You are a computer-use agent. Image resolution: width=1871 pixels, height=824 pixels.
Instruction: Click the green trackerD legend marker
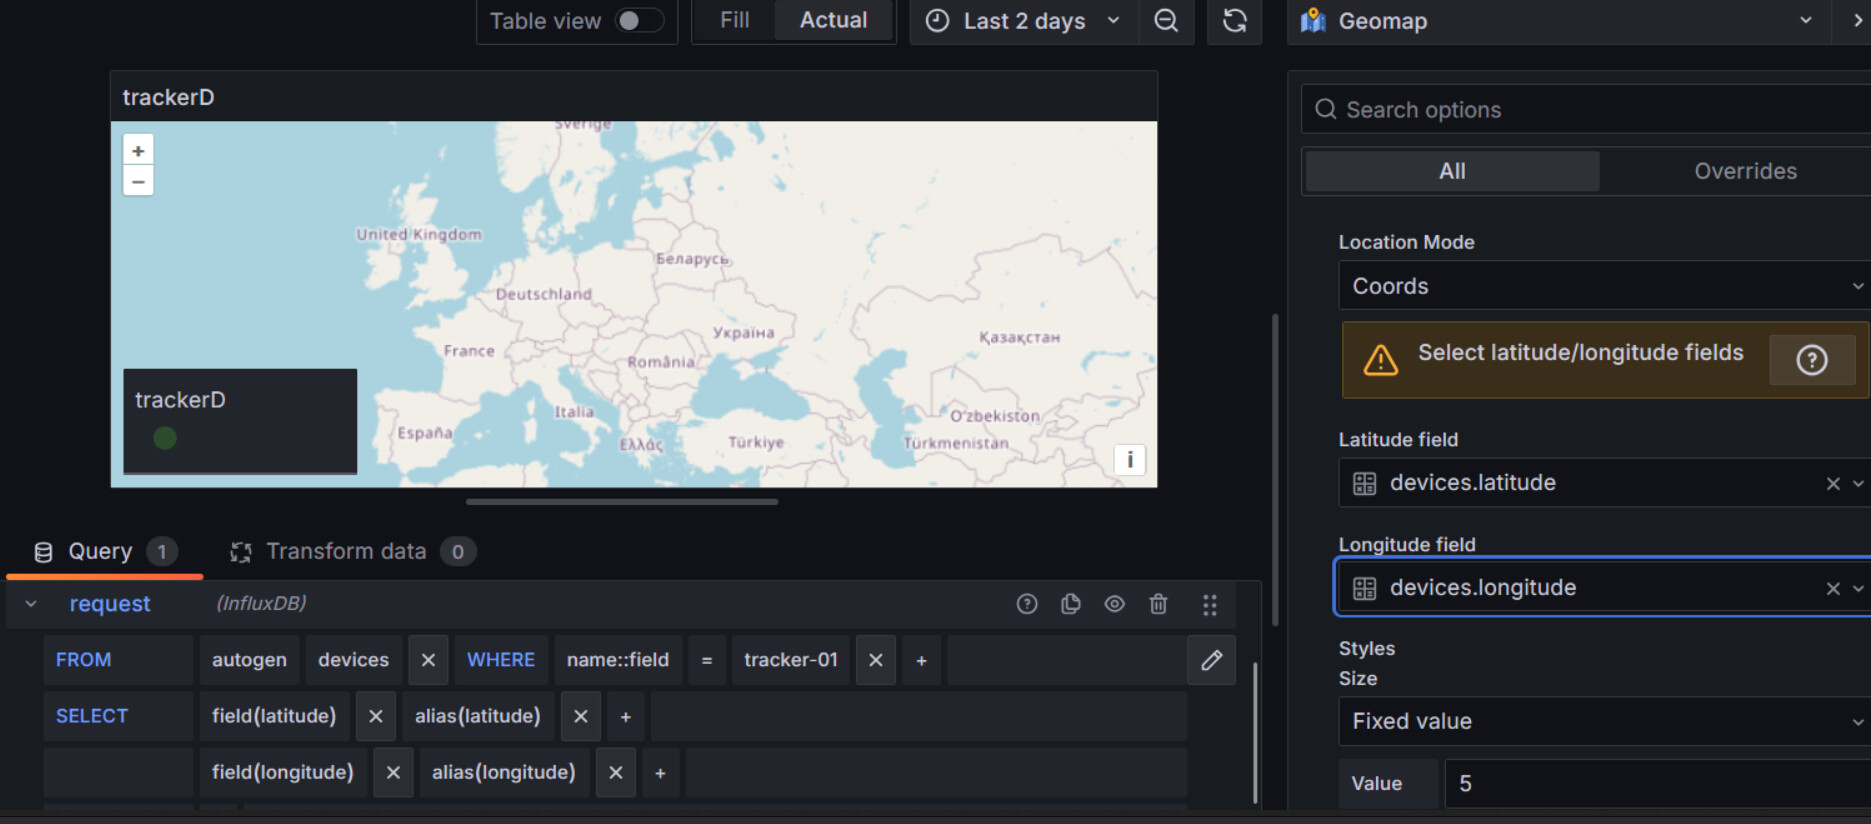tap(165, 437)
